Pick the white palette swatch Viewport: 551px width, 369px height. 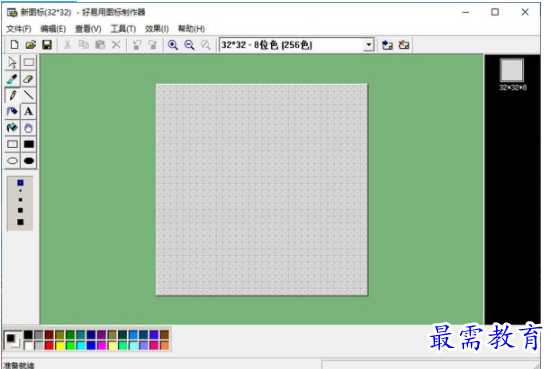[x=28, y=345]
